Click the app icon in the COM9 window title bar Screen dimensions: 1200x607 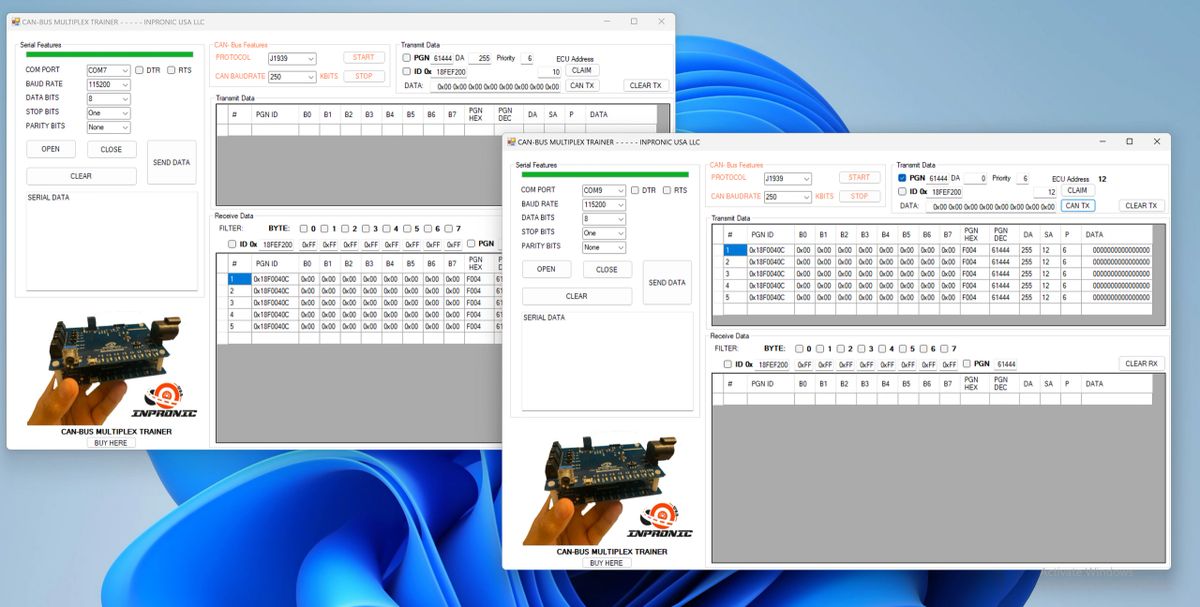[x=511, y=142]
